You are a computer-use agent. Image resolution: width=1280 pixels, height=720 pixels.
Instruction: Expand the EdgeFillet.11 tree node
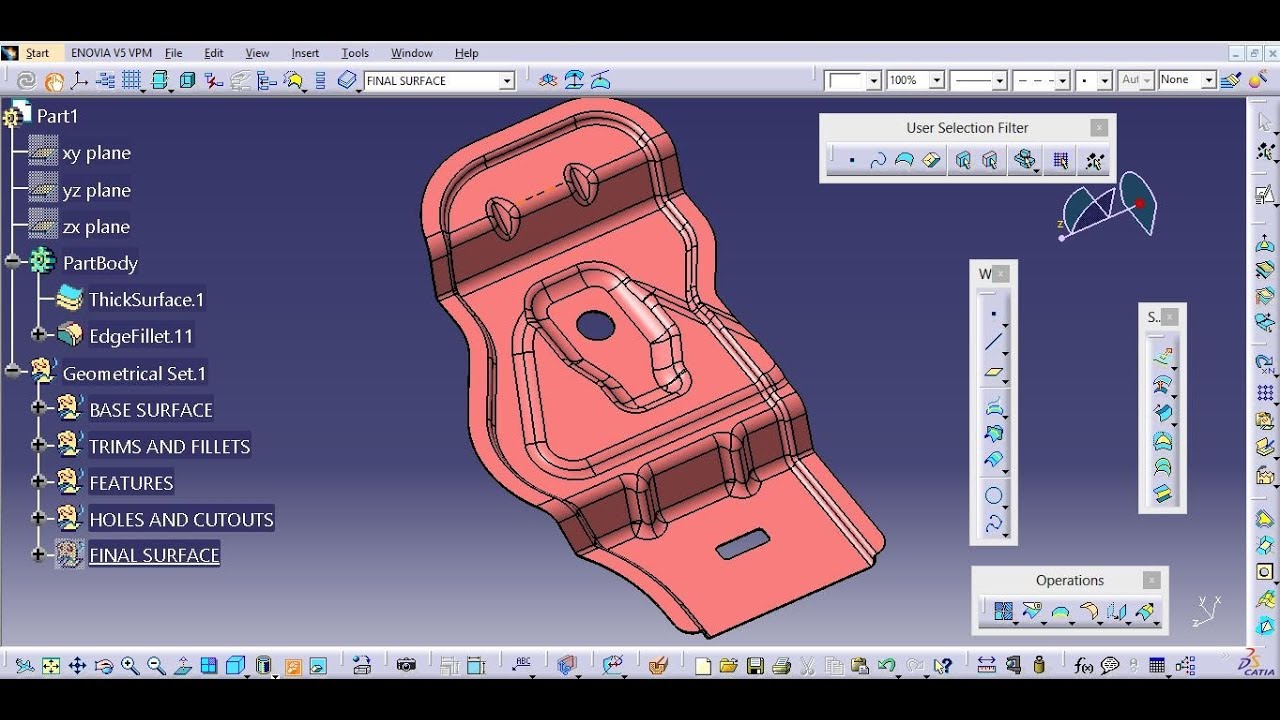[x=39, y=335]
